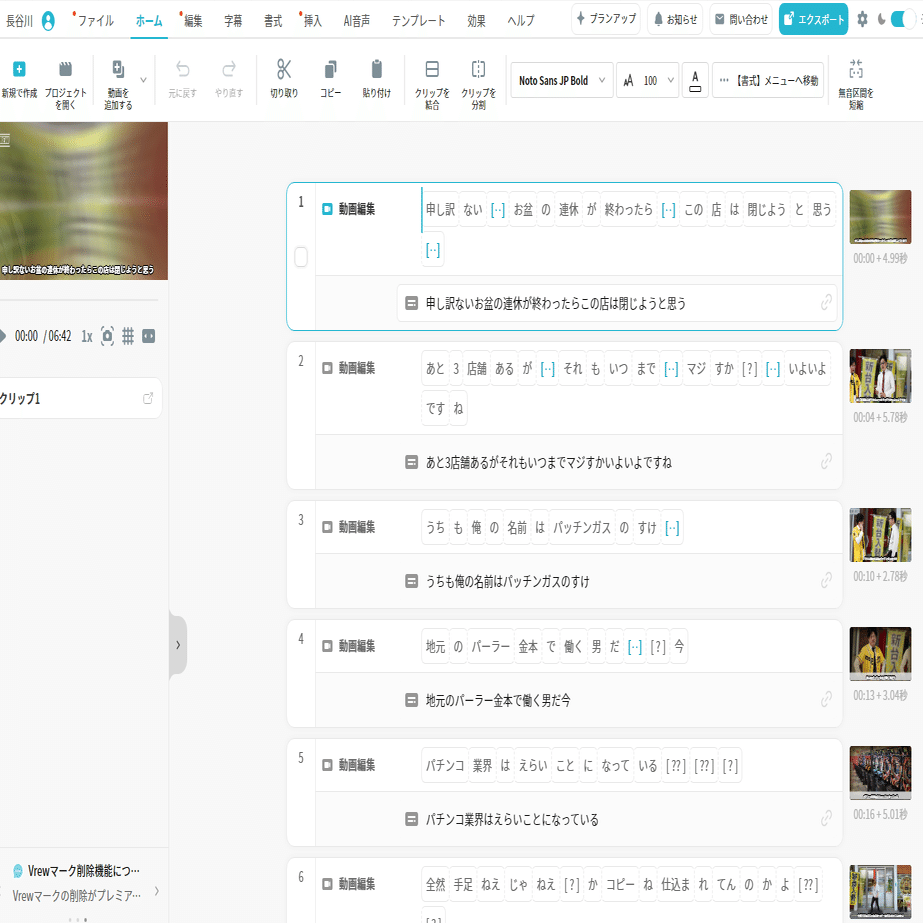Merge clips with クリップを結合
Screen dimensions: 923x923
click(432, 85)
